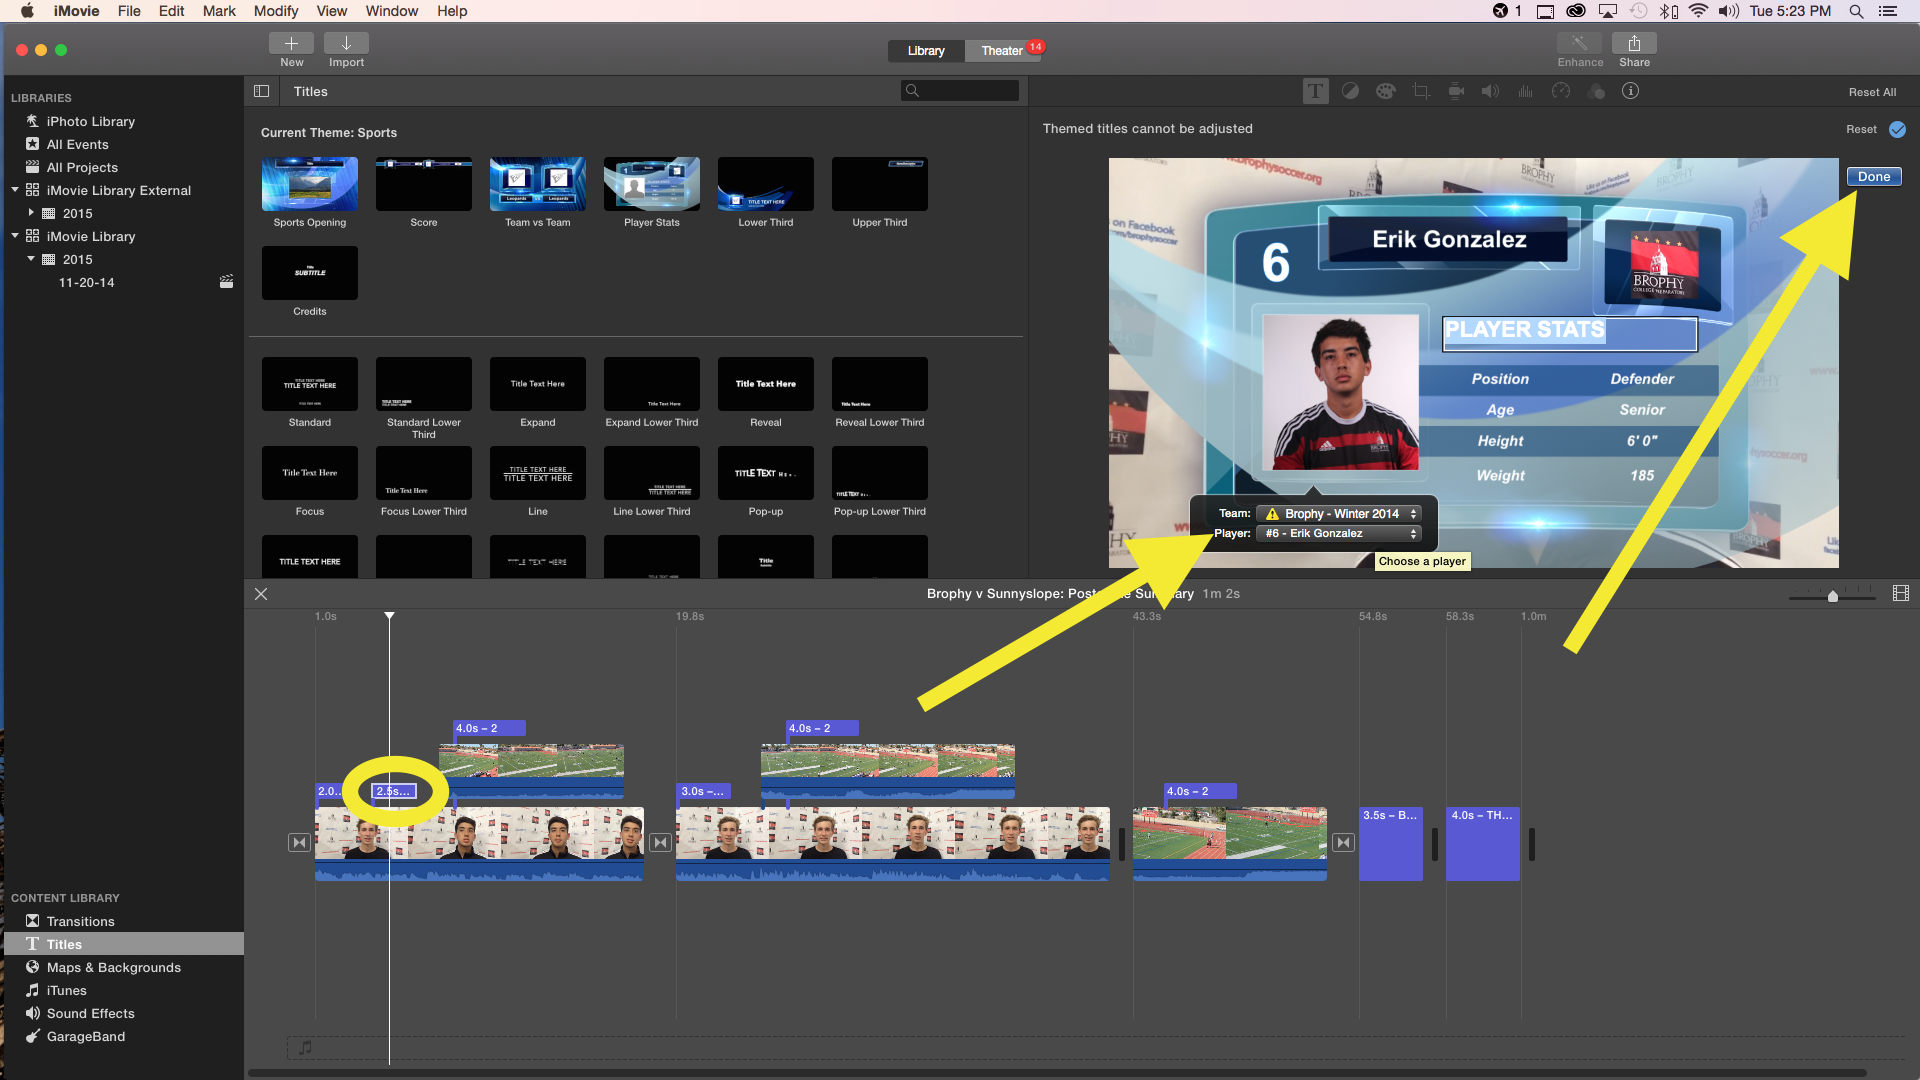1920x1080 pixels.
Task: Click the Reset title button
Action: (x=1861, y=129)
